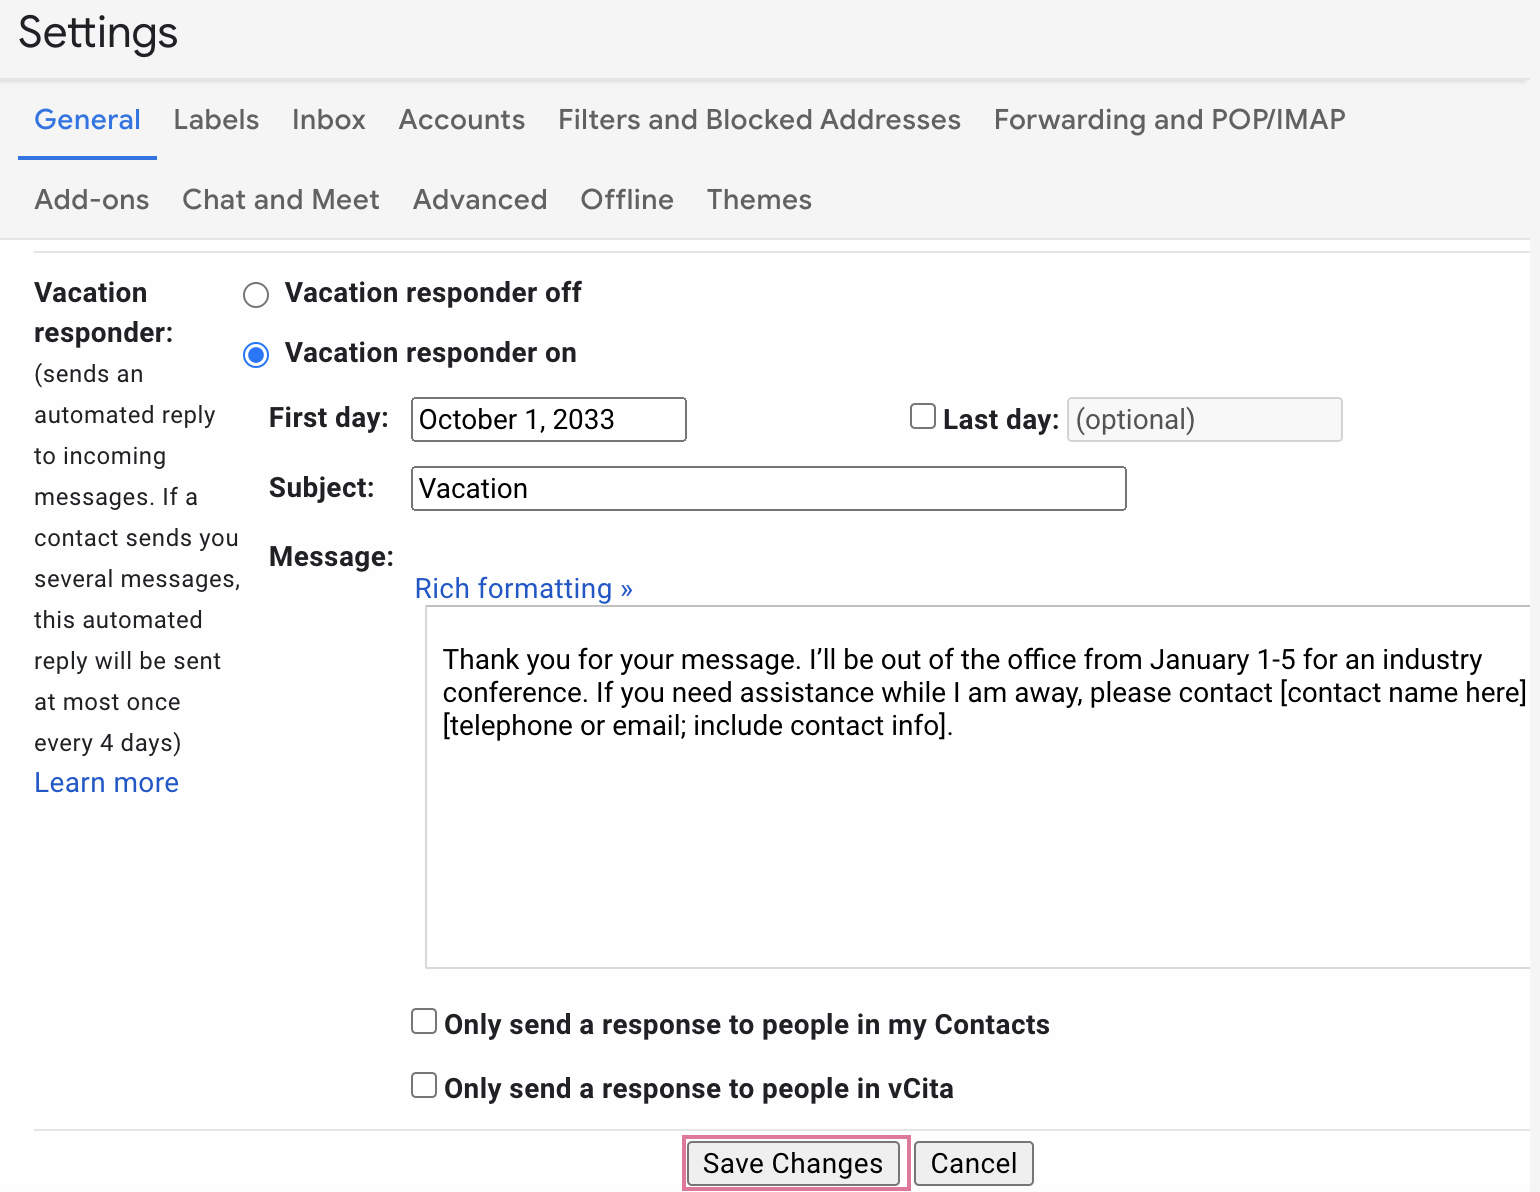Switch to the Offline tab

coord(626,200)
